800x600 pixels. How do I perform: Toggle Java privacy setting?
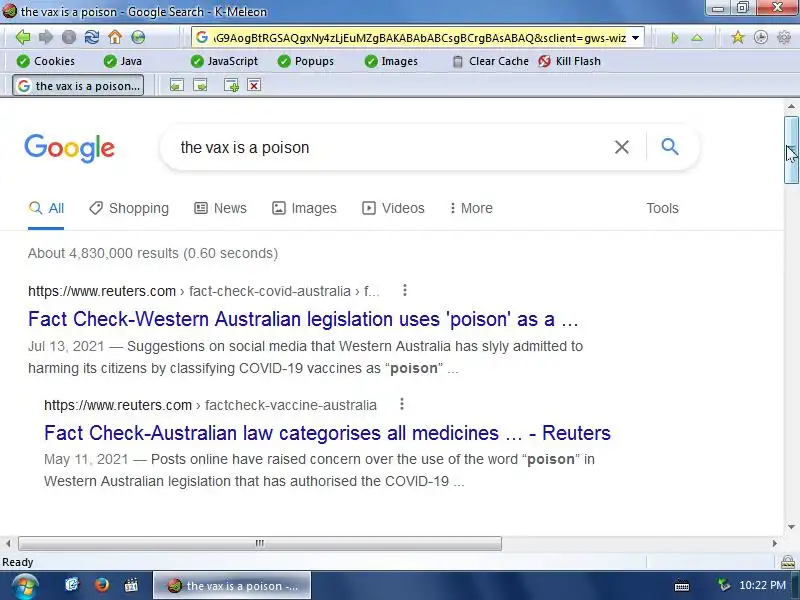pyautogui.click(x=122, y=61)
